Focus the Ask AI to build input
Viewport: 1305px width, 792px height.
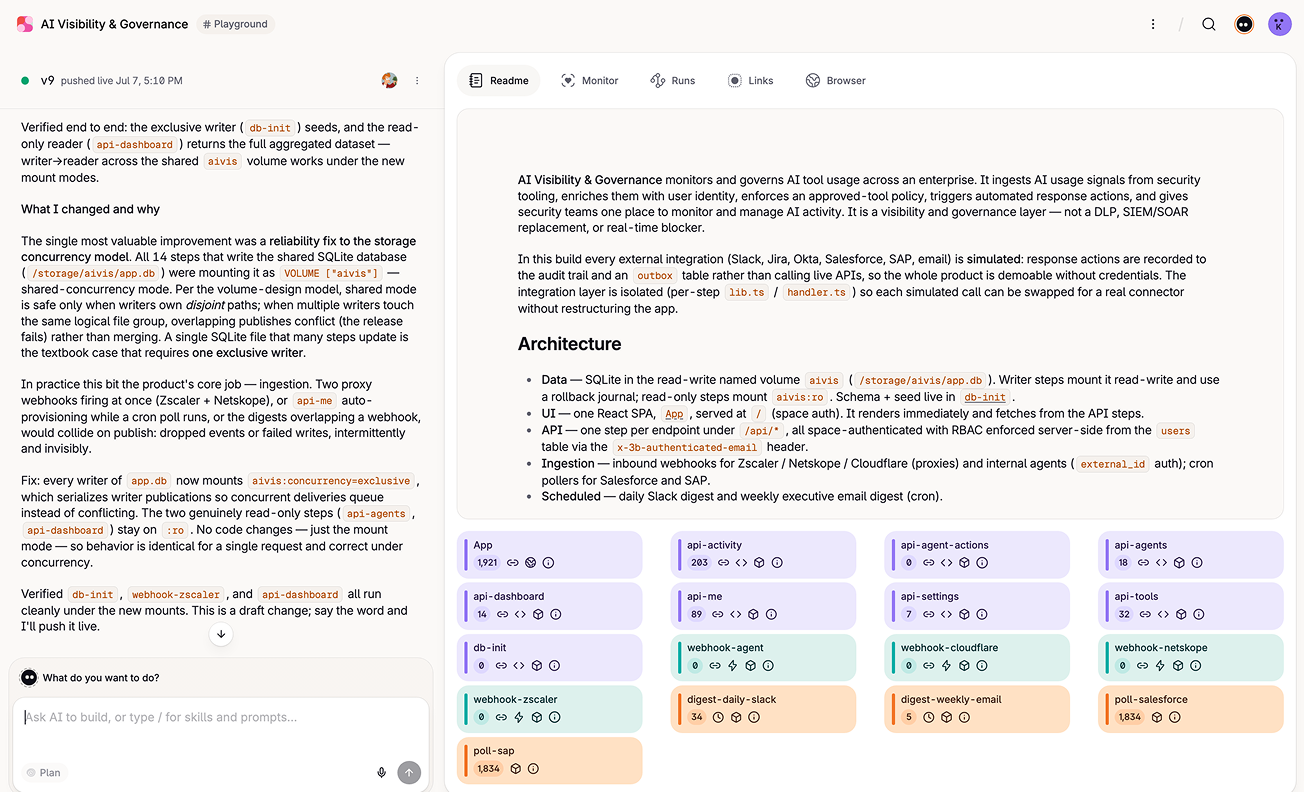click(x=221, y=717)
